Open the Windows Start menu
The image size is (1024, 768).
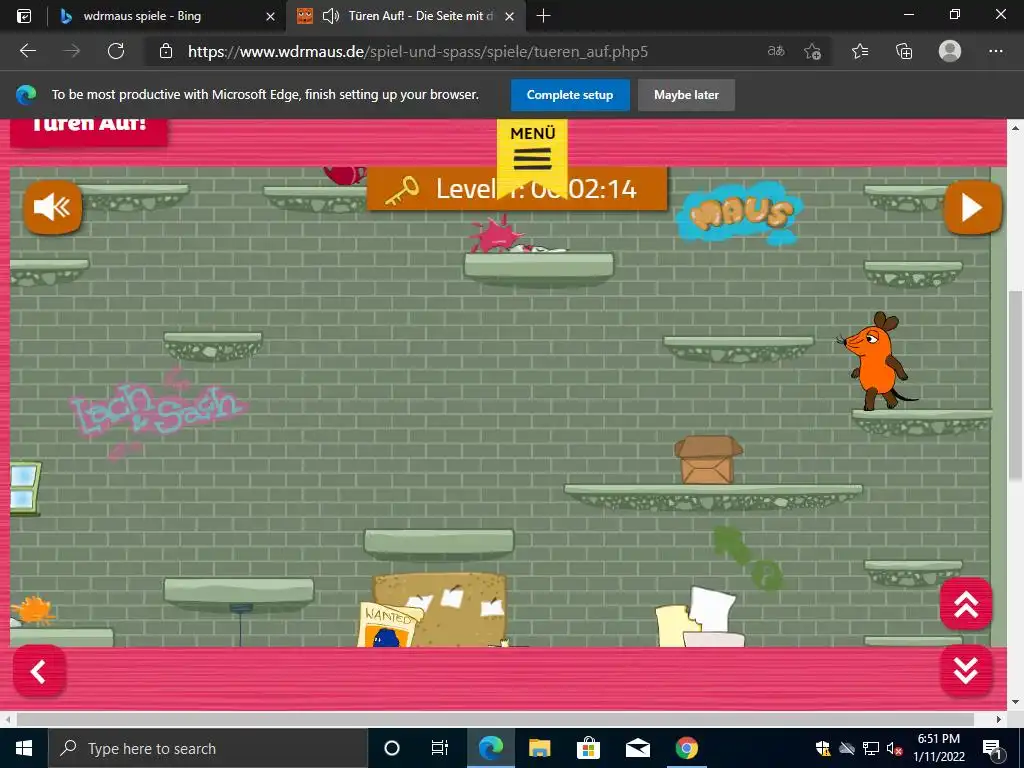point(24,748)
